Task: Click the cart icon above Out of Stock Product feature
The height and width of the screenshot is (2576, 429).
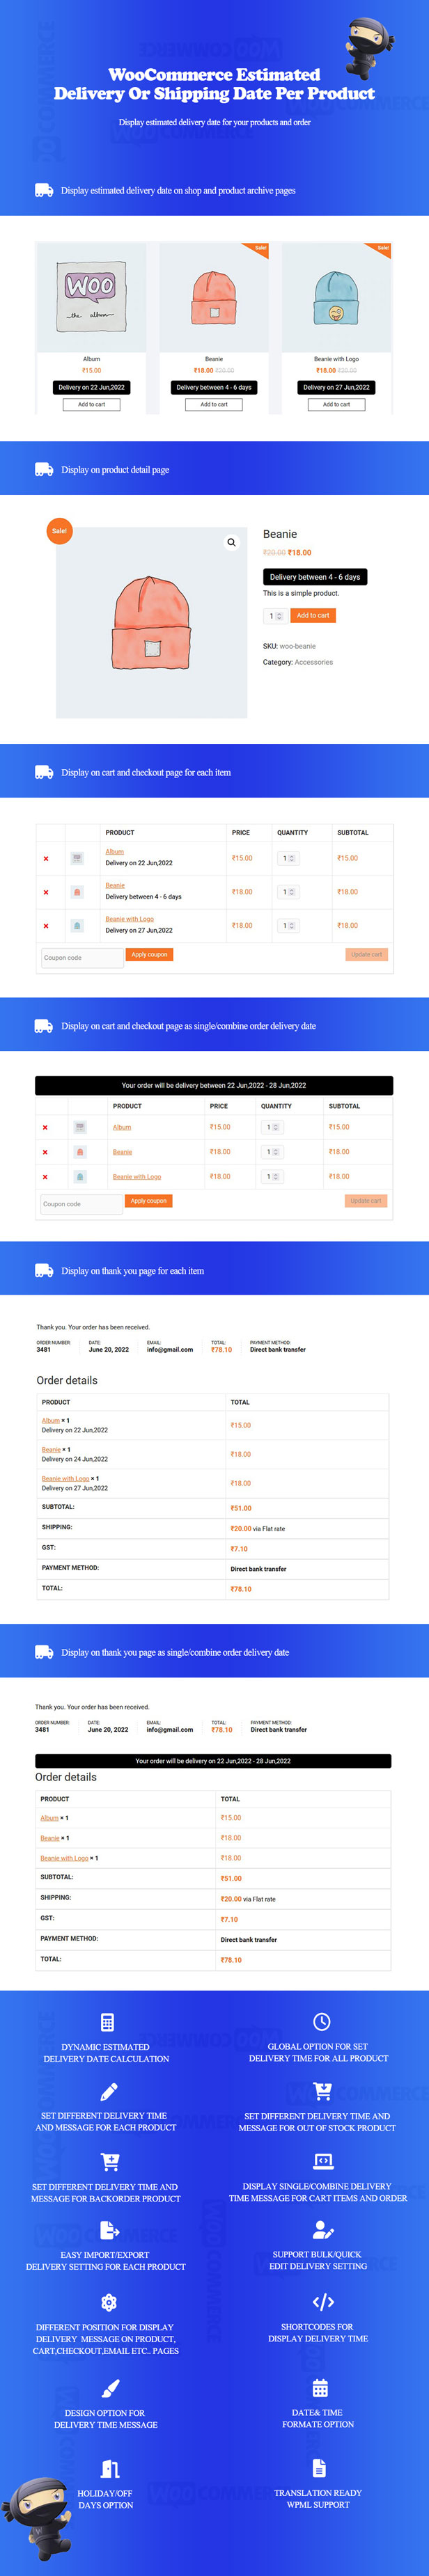Action: [x=322, y=2091]
